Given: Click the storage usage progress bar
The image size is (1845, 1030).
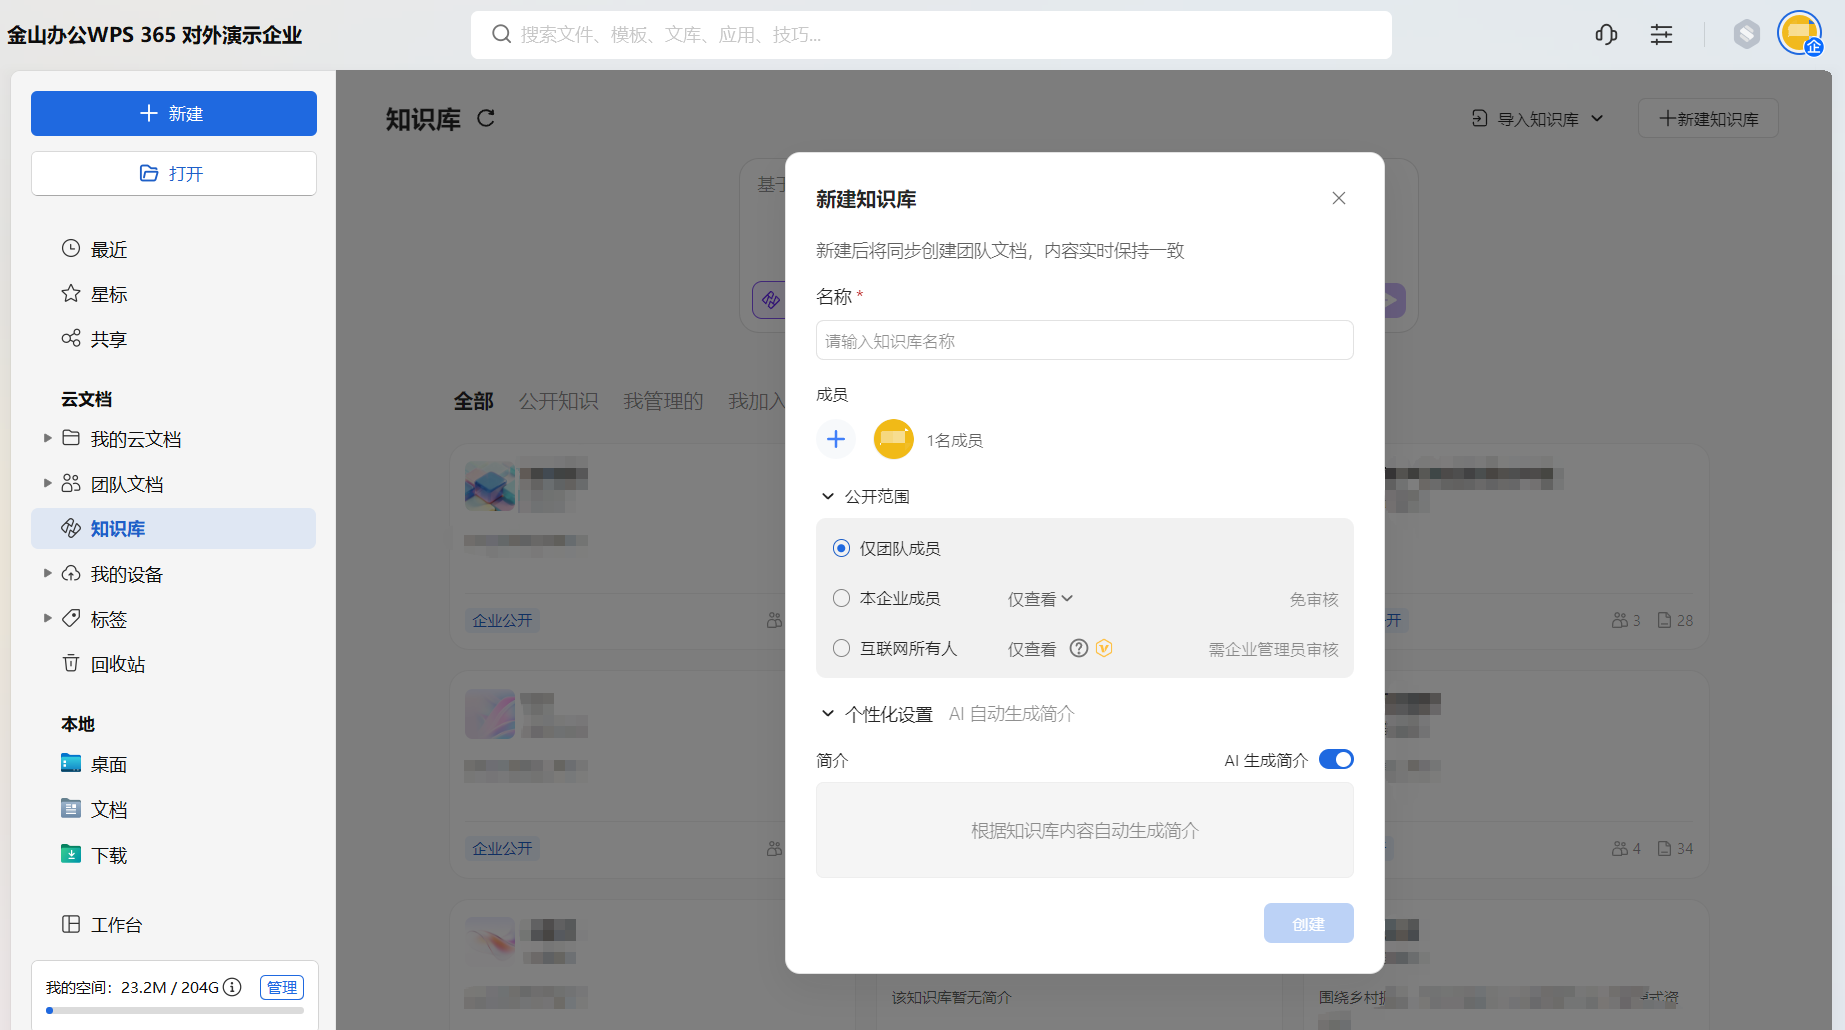Looking at the screenshot, I should [175, 1010].
